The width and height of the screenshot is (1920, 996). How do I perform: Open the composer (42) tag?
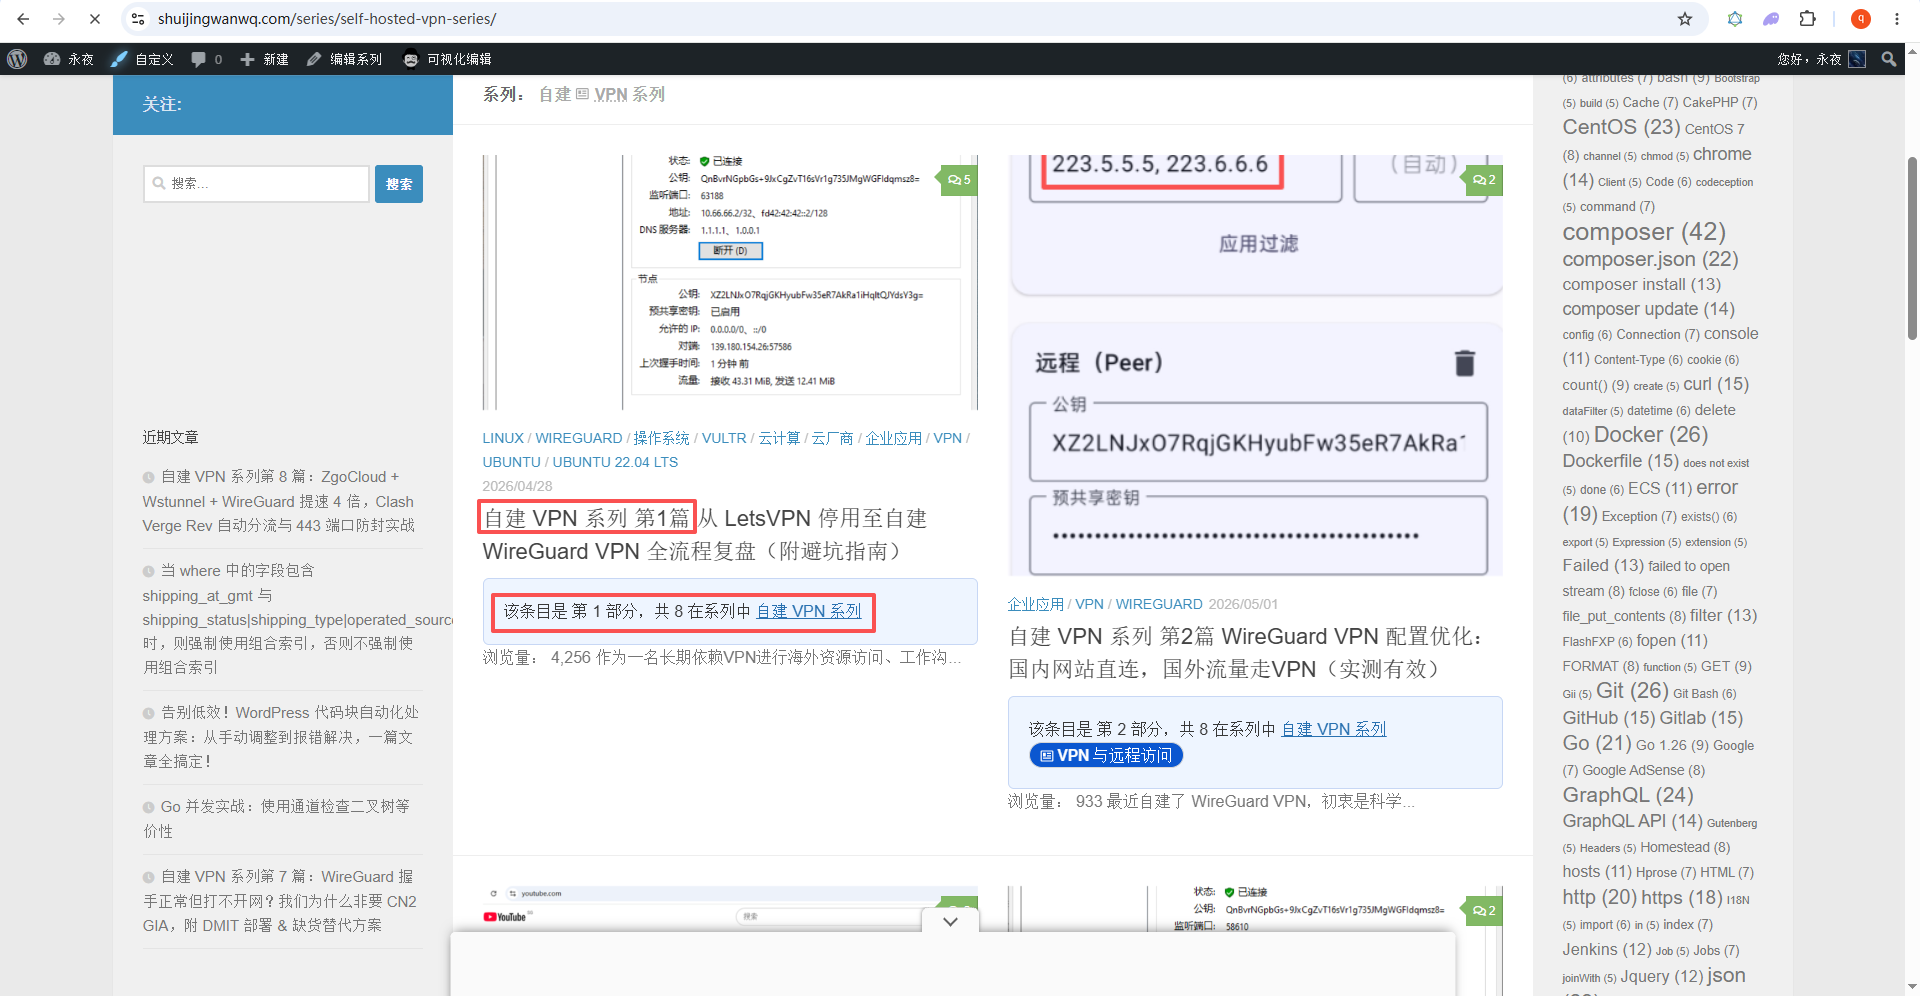pos(1644,232)
